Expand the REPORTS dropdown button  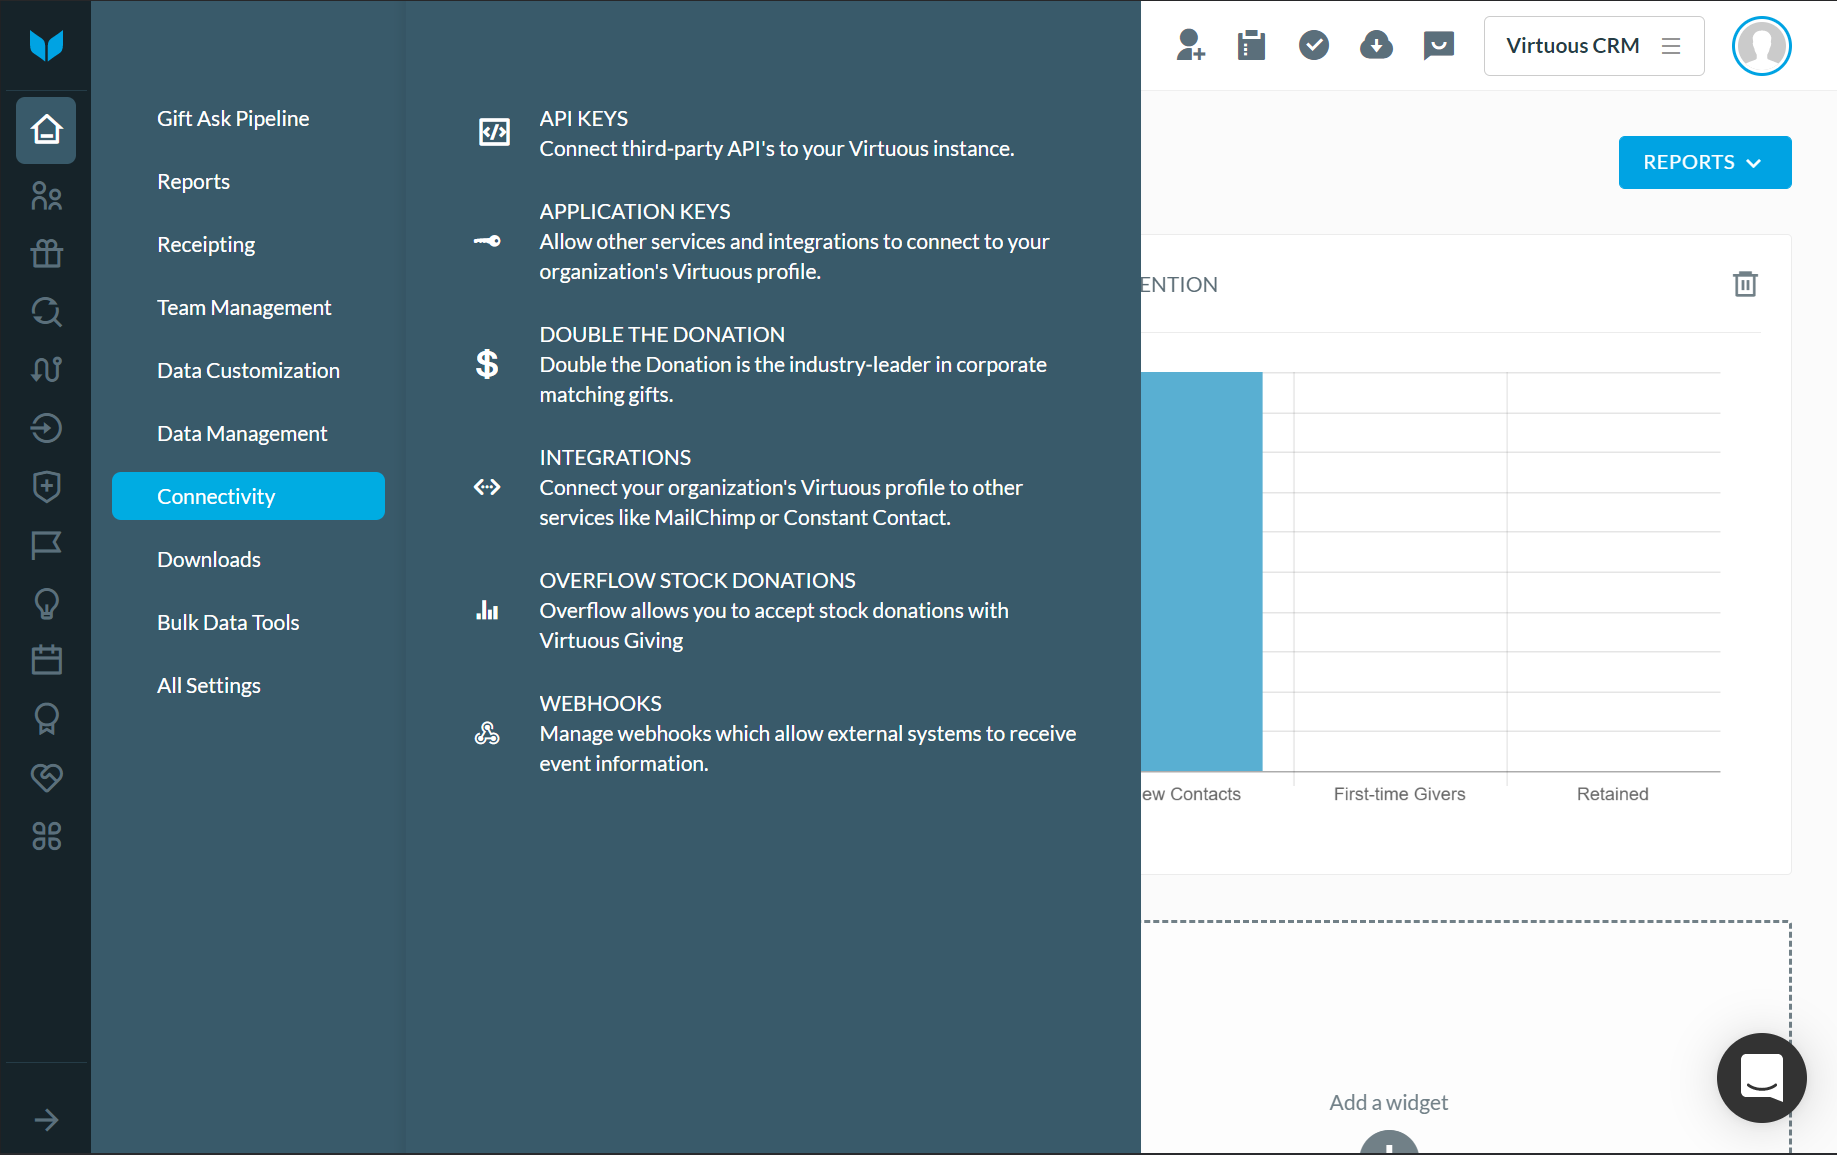[x=1704, y=162]
